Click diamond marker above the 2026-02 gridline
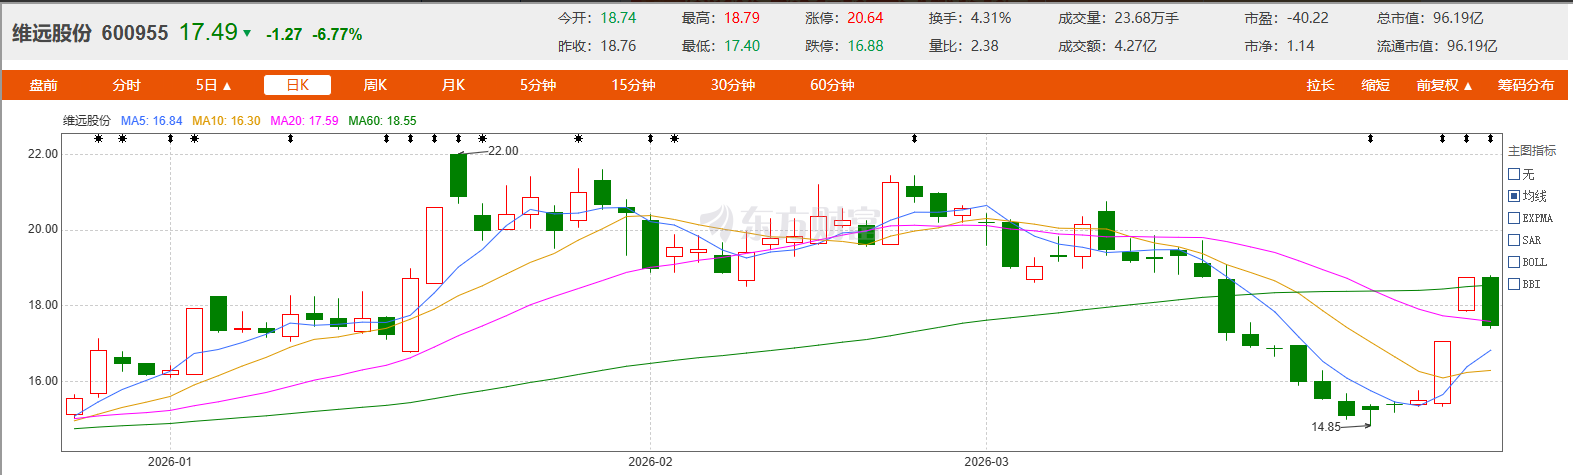The width and height of the screenshot is (1573, 475). click(650, 139)
